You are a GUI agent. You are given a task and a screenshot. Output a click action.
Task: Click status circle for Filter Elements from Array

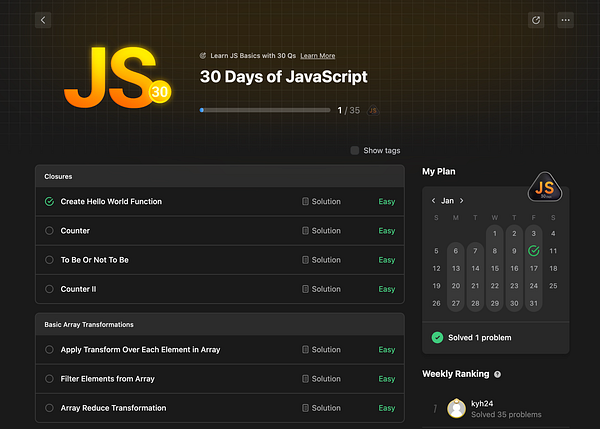point(49,379)
